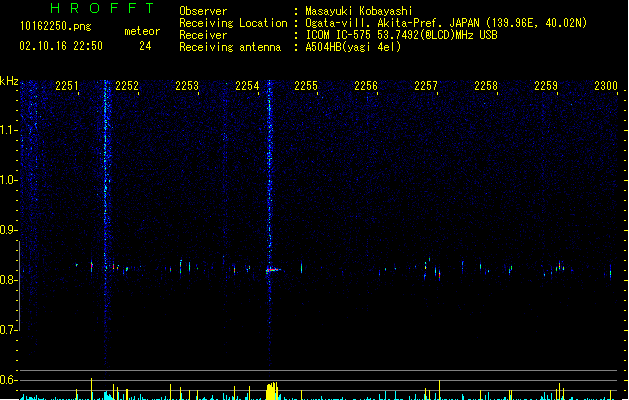Screen dimensions: 629x400
Task: Click the 1.0 kHz axis label
Action: [x=8, y=180]
